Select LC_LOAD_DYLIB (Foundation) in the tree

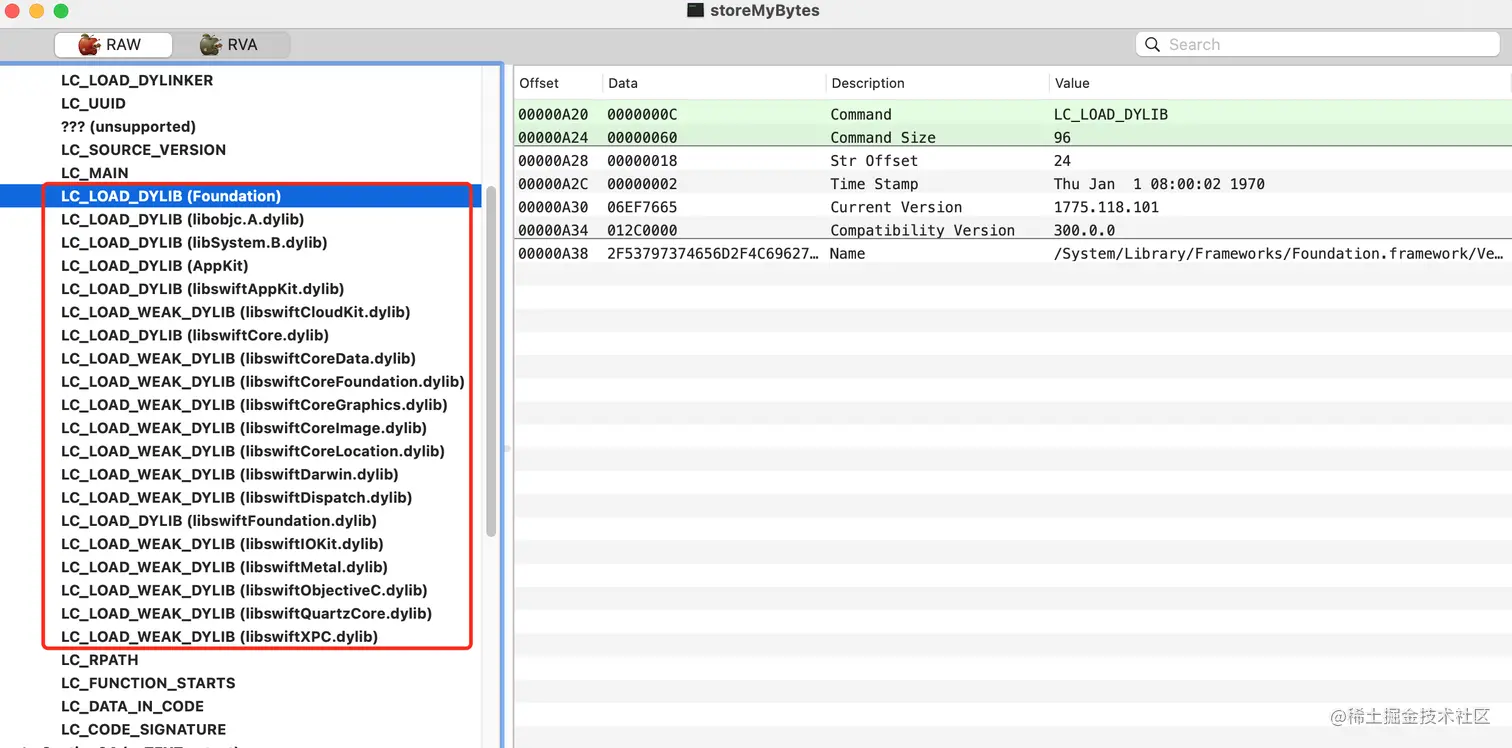(171, 196)
